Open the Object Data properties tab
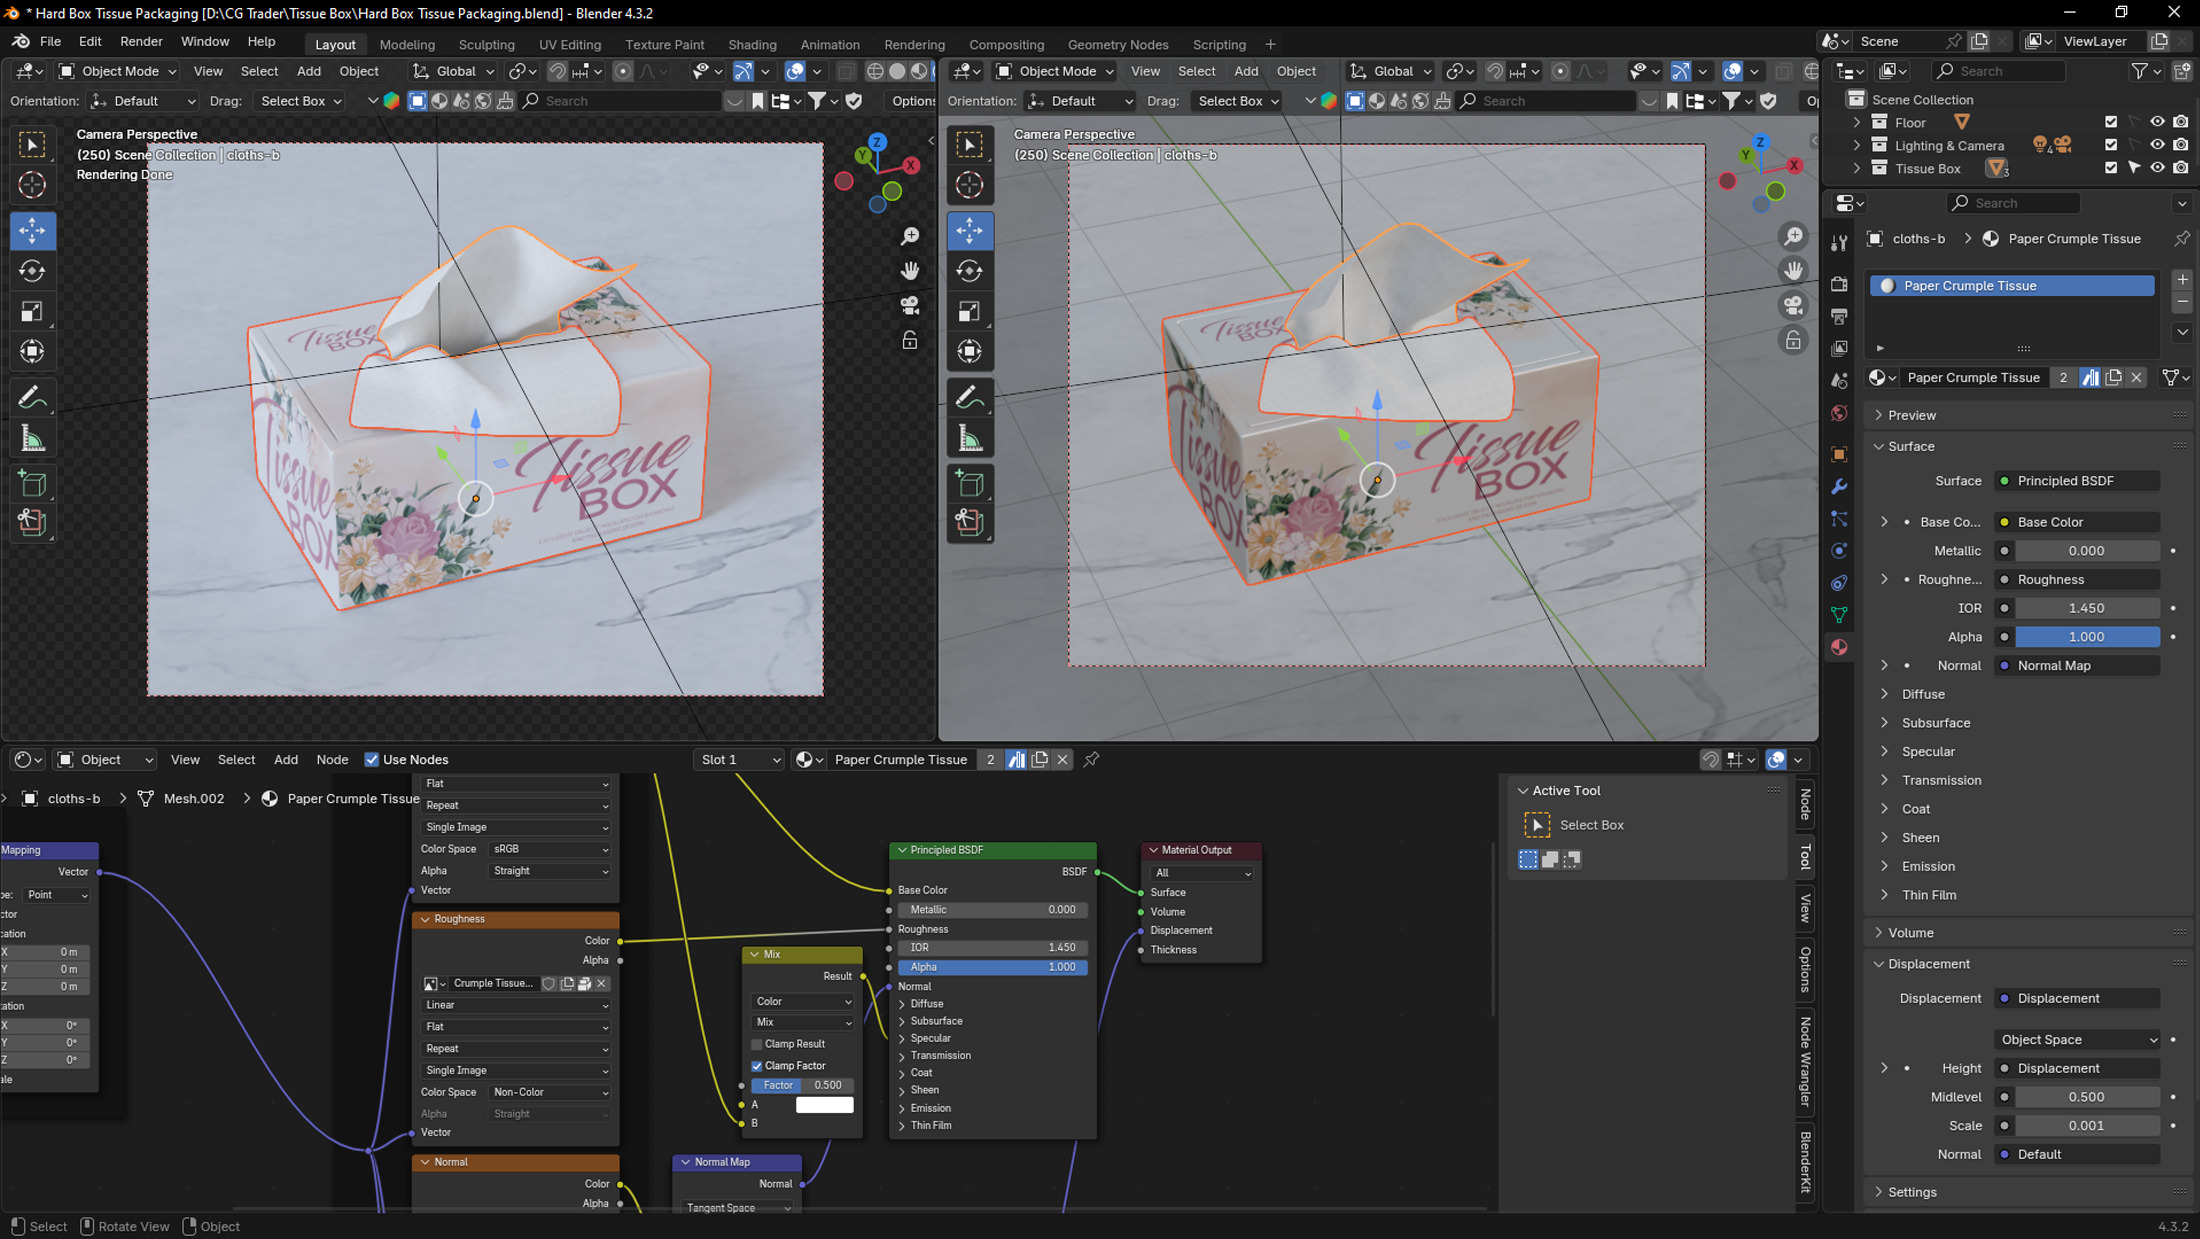This screenshot has height=1239, width=2200. [x=1839, y=615]
